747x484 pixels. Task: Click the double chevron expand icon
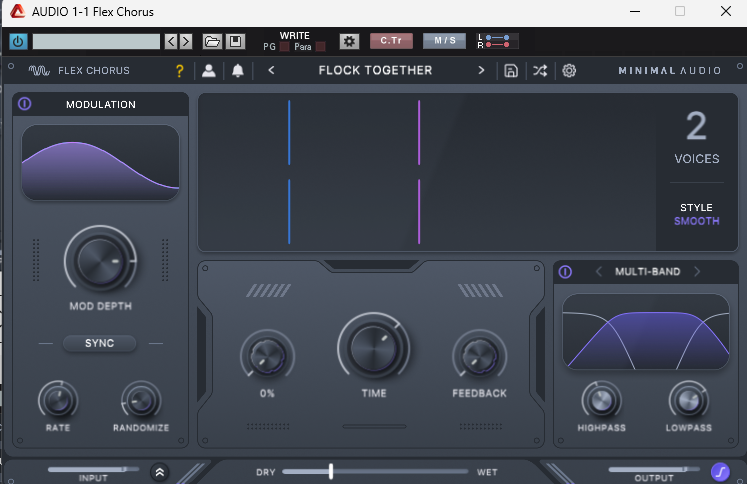pos(160,472)
